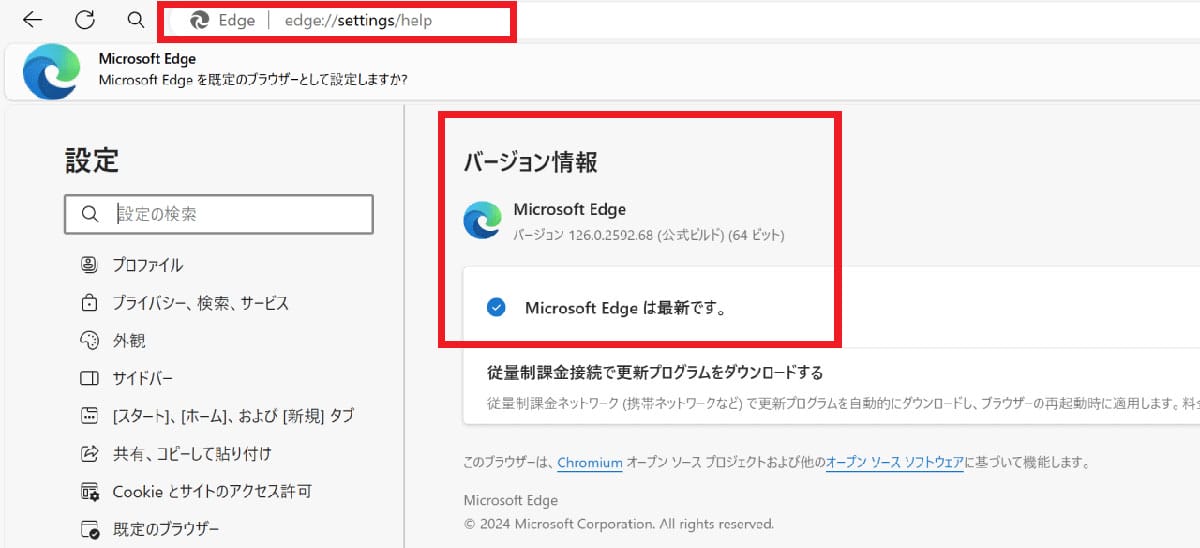Click inside the 設定の検索 search field
The height and width of the screenshot is (548, 1200).
pyautogui.click(x=219, y=214)
